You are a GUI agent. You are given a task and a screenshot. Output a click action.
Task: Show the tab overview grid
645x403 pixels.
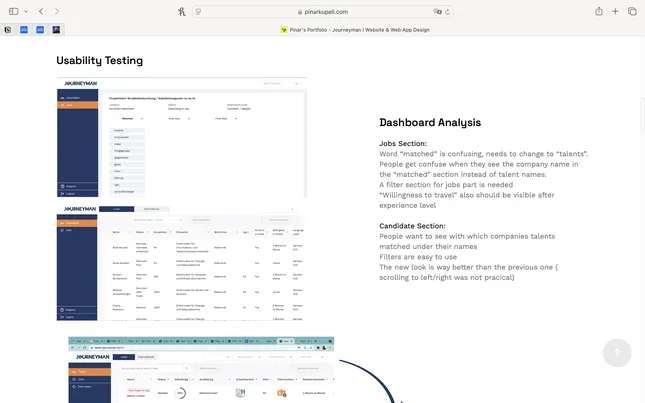[631, 11]
